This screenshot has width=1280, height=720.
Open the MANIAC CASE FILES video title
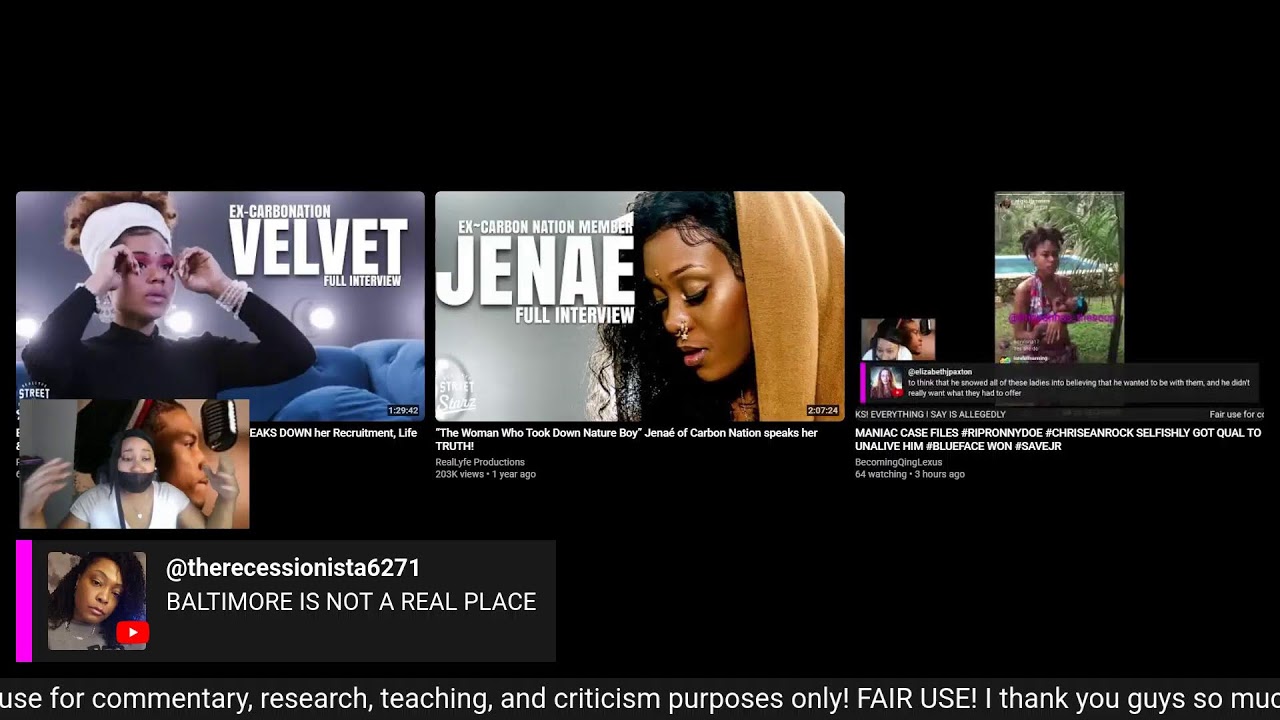[x=1058, y=439]
